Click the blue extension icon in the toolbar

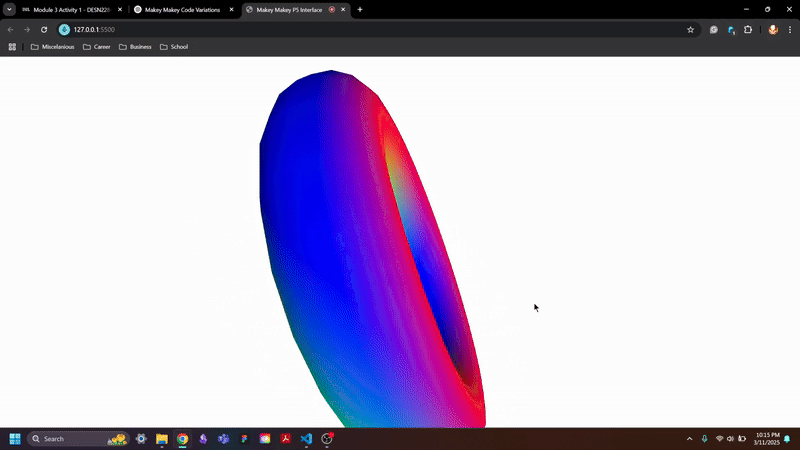[731, 30]
